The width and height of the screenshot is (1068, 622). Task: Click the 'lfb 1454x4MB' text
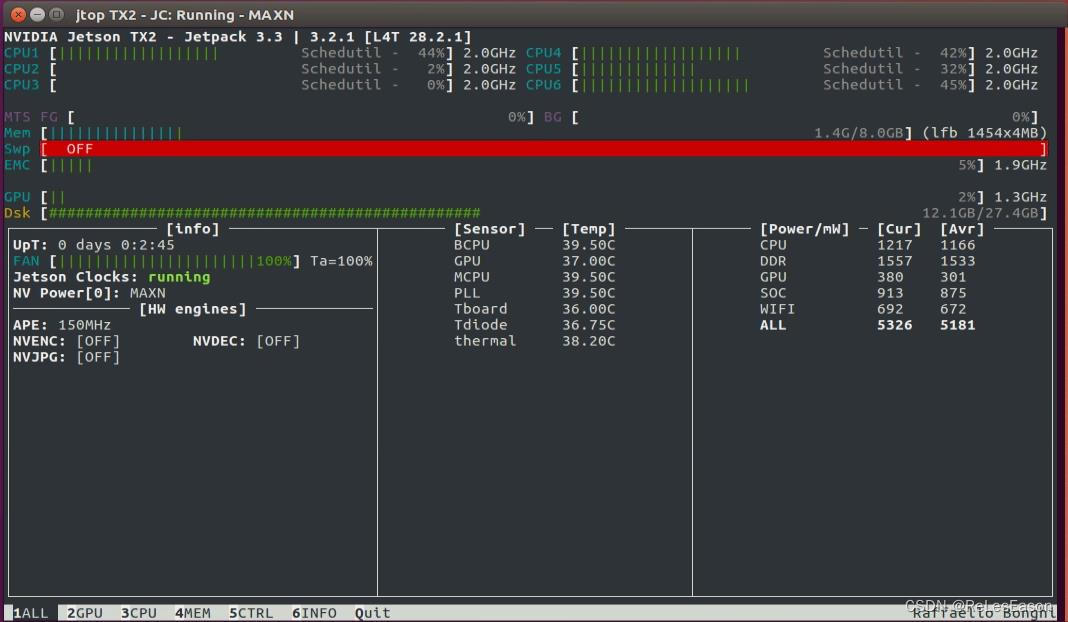(x=985, y=133)
